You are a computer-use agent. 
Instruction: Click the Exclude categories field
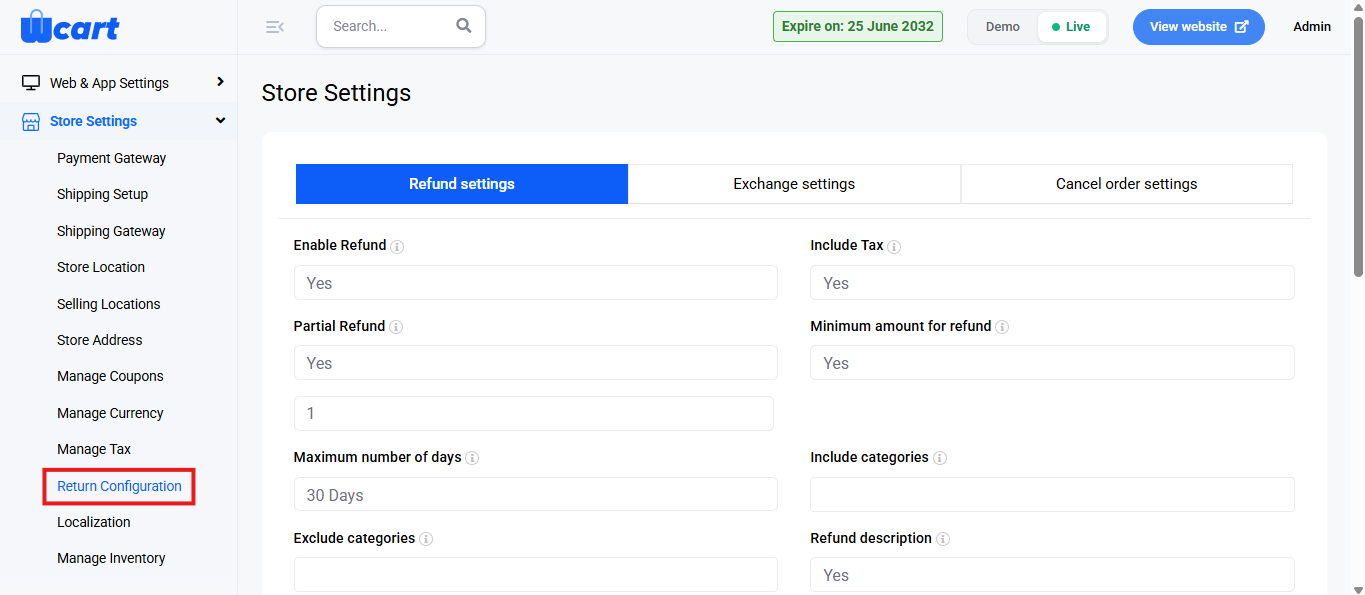(x=535, y=575)
